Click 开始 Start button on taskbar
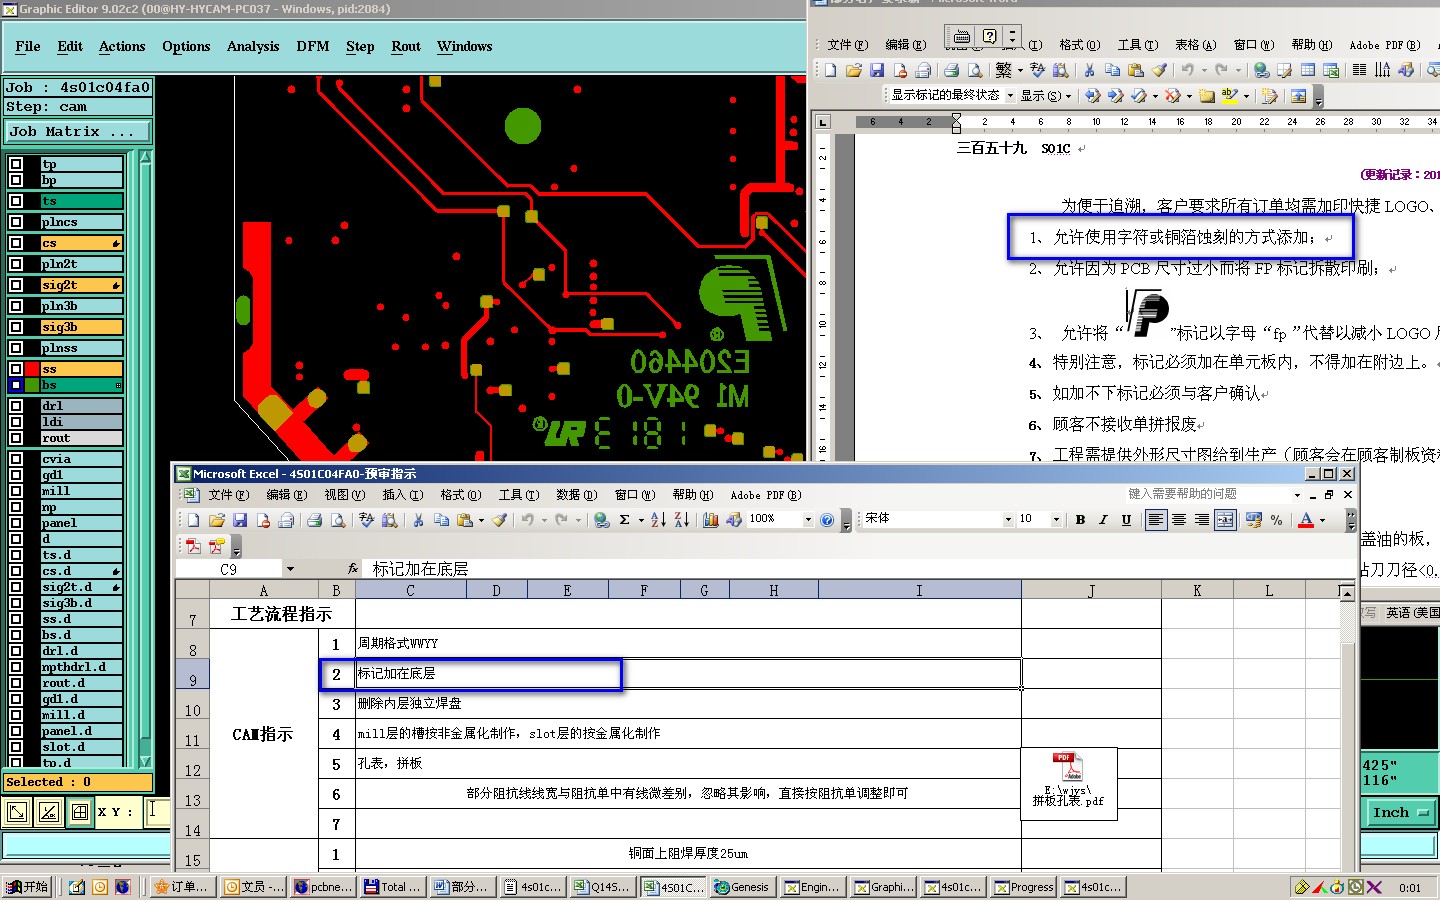The width and height of the screenshot is (1440, 900). 27,887
